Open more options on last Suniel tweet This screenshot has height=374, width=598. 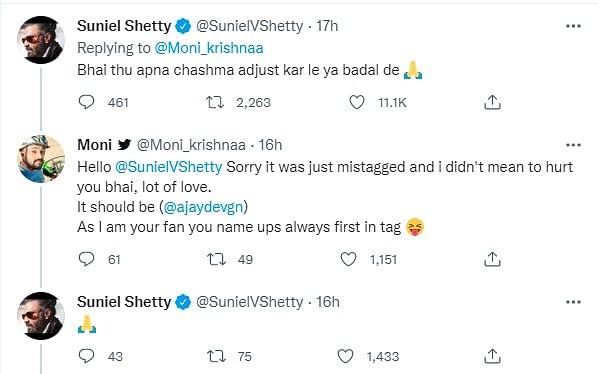(x=573, y=302)
